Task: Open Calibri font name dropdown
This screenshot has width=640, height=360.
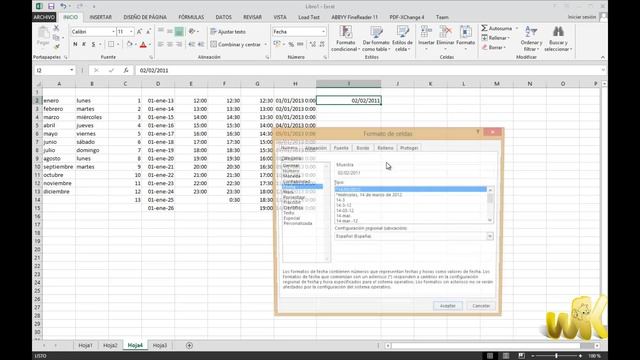Action: coord(113,31)
